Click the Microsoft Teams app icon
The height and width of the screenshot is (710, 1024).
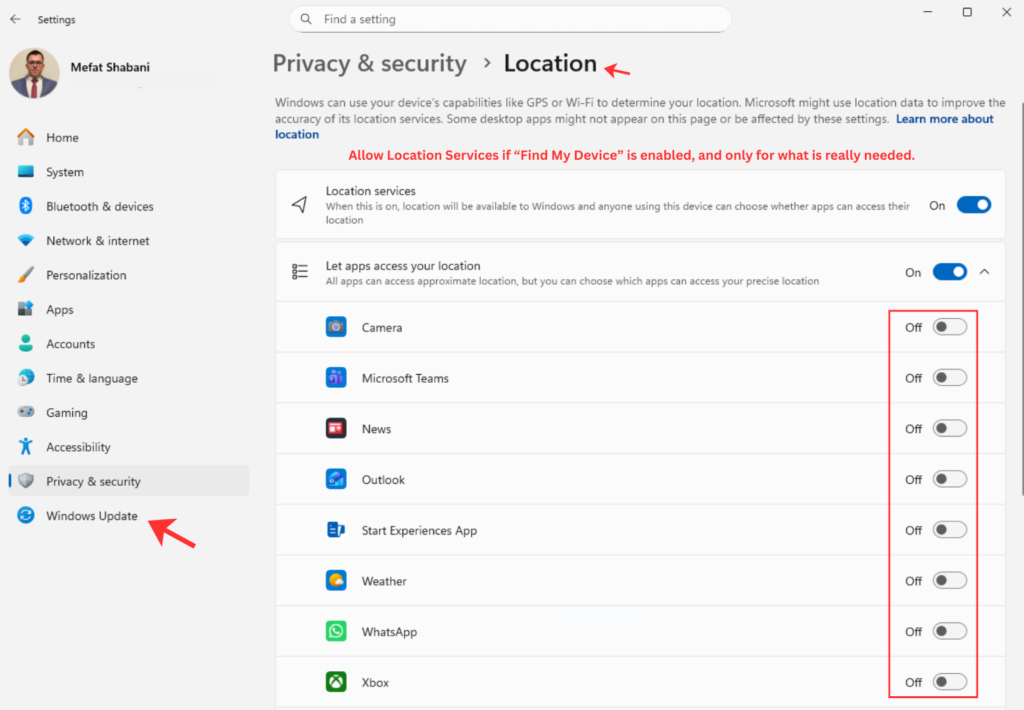336,378
